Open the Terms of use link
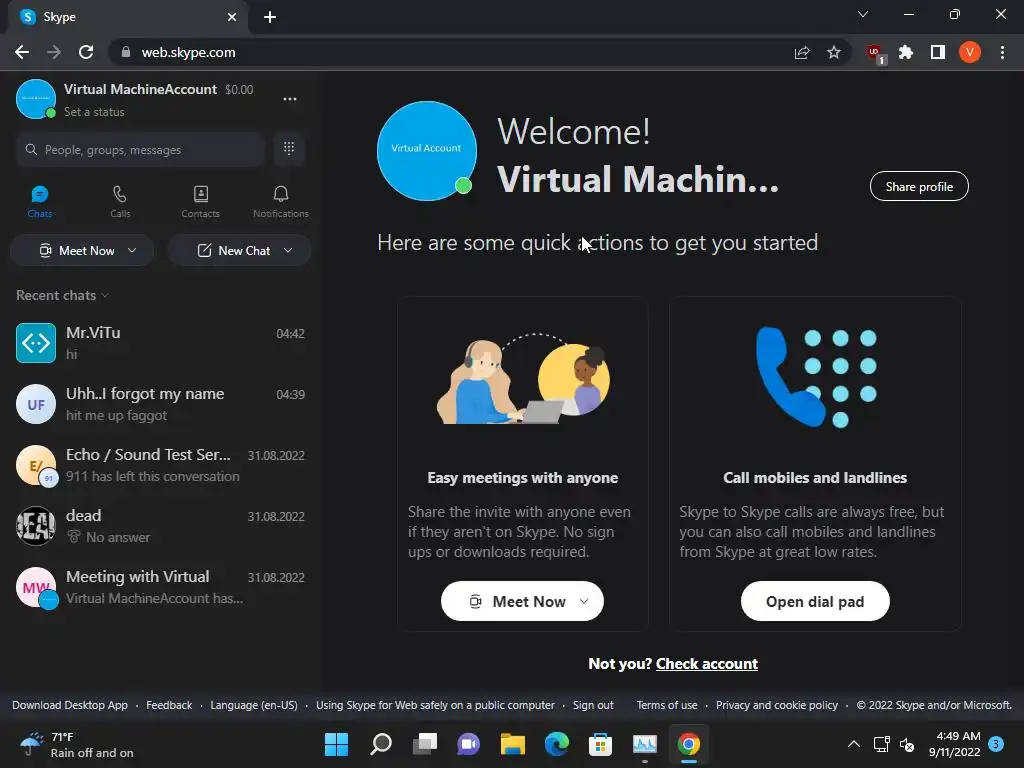 [667, 705]
